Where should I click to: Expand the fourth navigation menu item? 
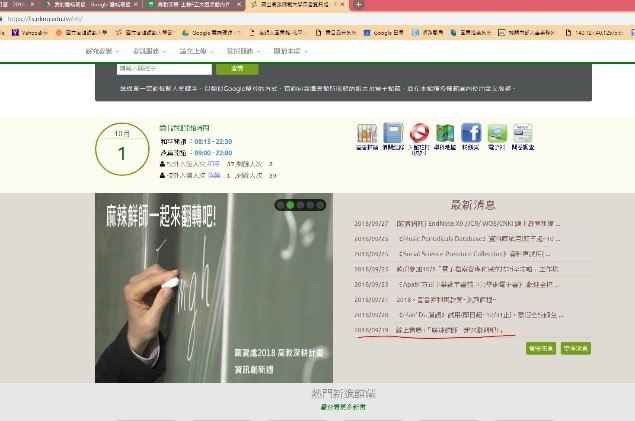(x=243, y=51)
